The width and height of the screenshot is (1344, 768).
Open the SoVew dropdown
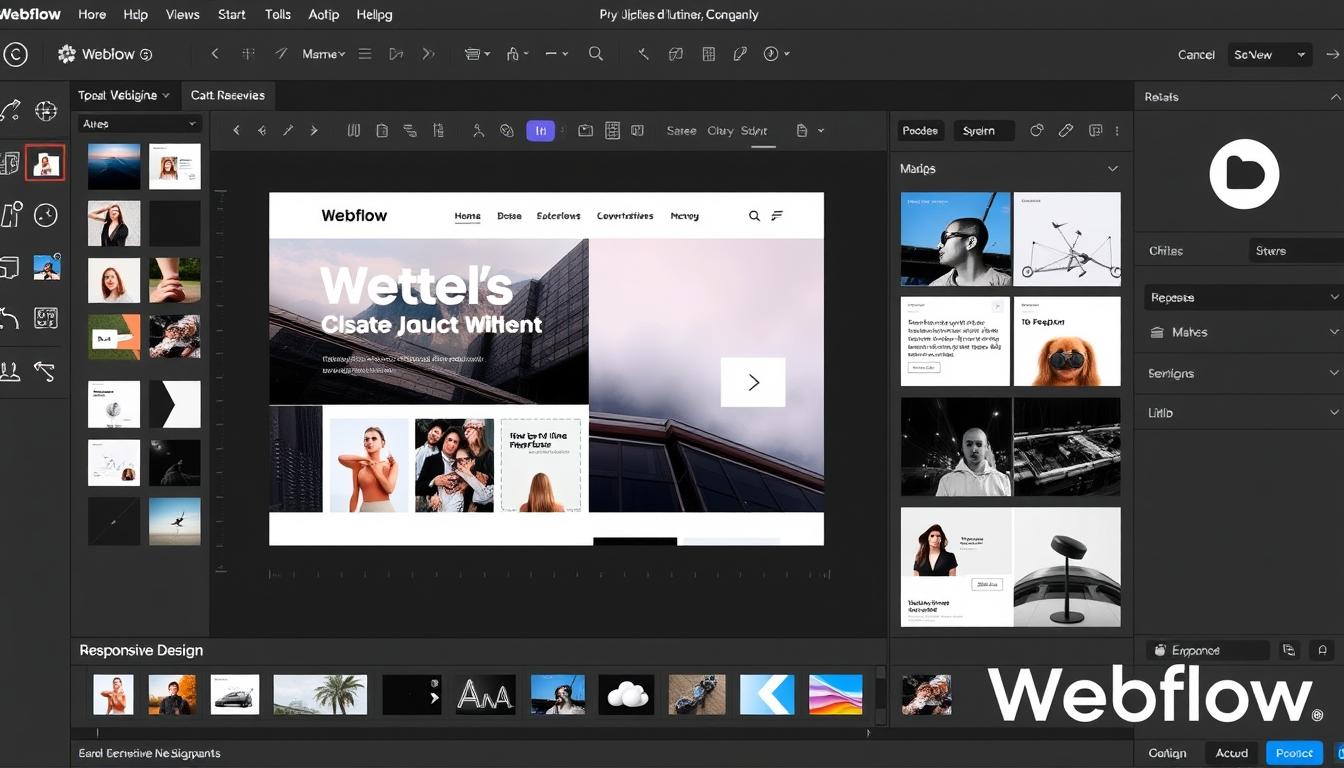[1269, 55]
